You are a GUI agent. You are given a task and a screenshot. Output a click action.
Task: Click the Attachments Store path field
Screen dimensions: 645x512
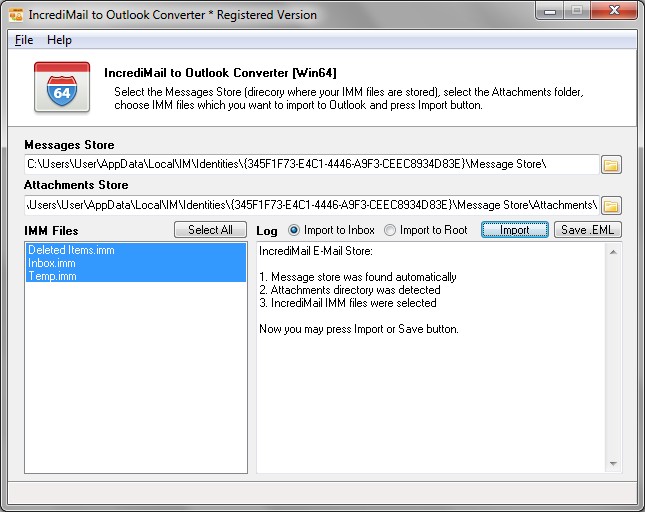[x=311, y=205]
